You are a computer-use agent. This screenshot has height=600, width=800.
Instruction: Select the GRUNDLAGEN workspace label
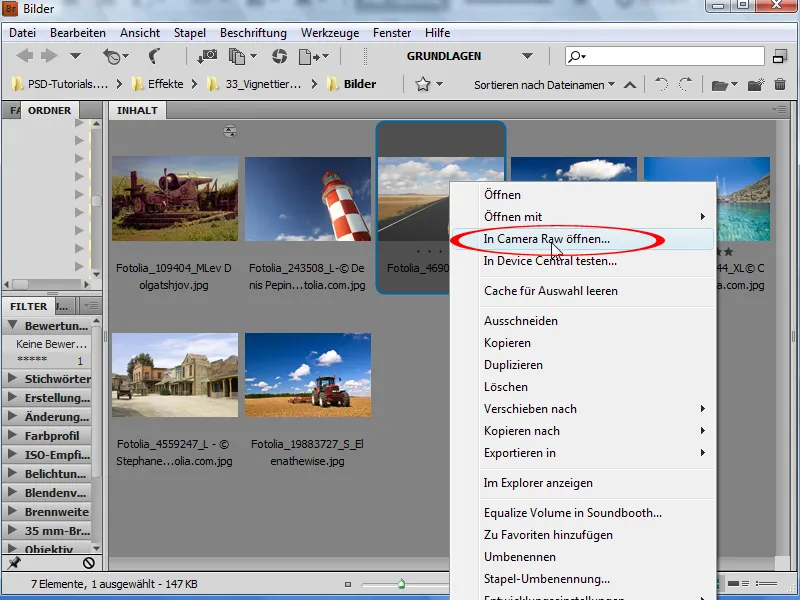(443, 56)
